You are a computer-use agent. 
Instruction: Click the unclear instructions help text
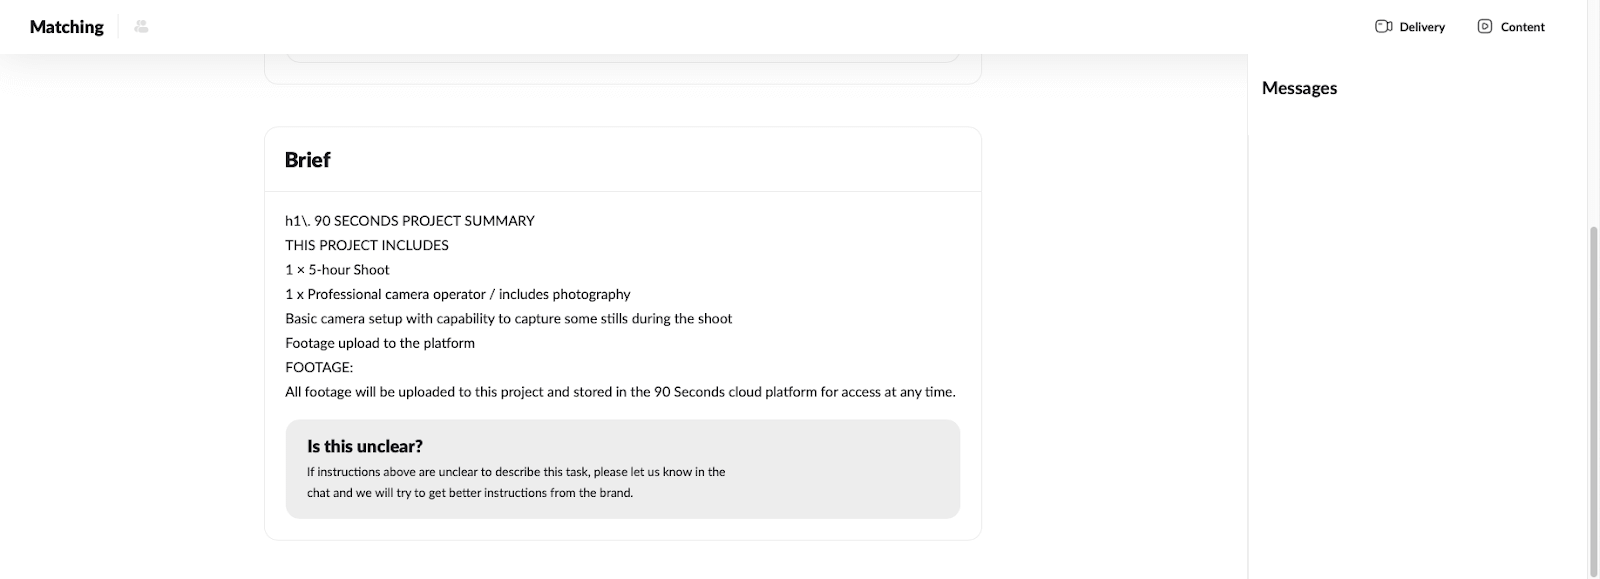[x=516, y=482]
